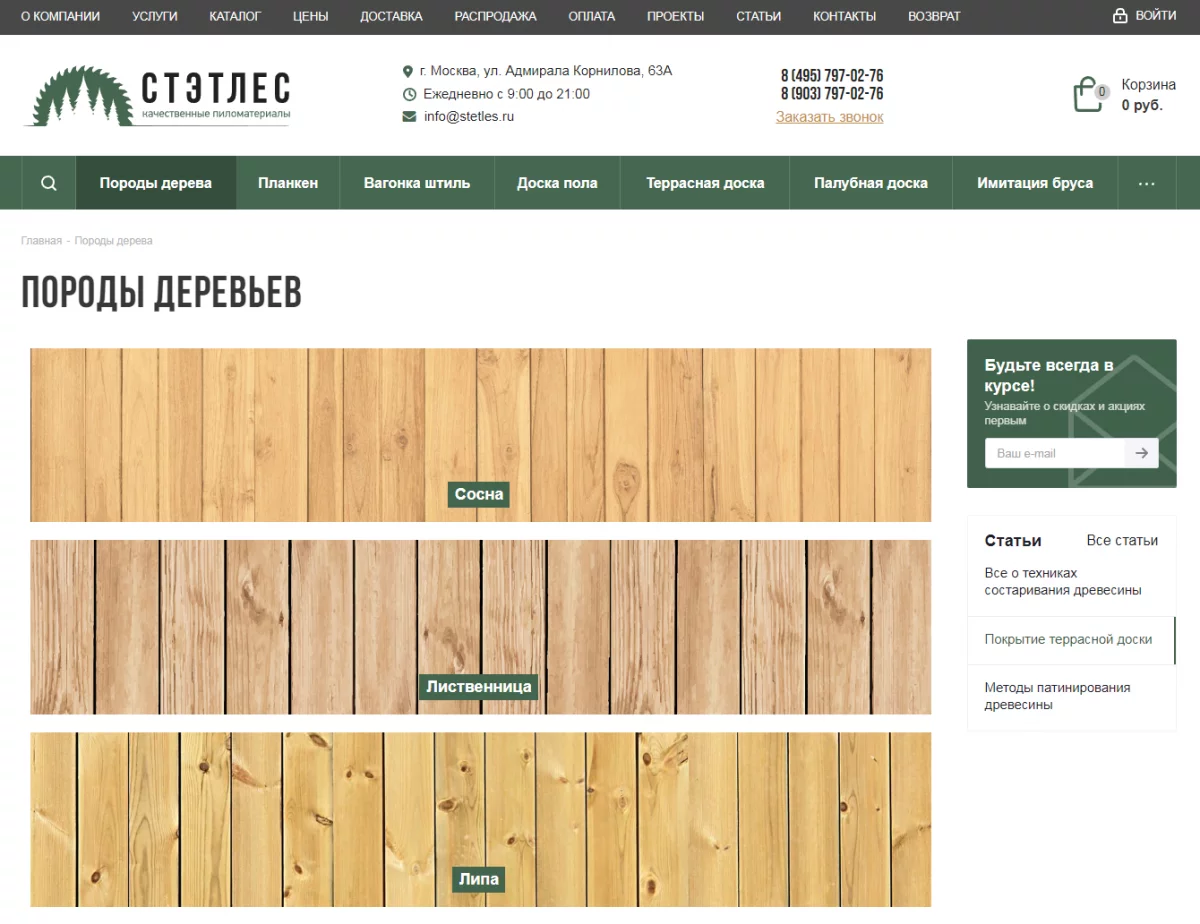
Task: Click the Липа label
Action: click(x=479, y=880)
